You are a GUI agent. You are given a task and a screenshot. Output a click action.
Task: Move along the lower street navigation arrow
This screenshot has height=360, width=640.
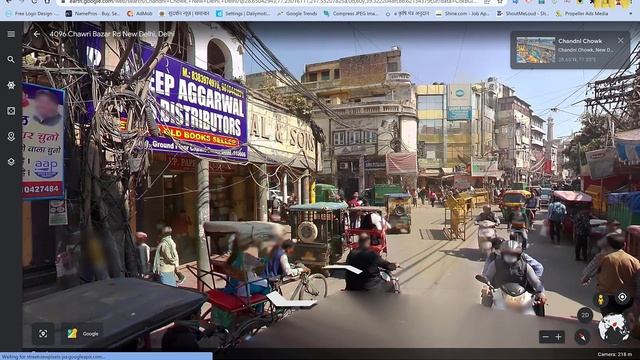291,301
